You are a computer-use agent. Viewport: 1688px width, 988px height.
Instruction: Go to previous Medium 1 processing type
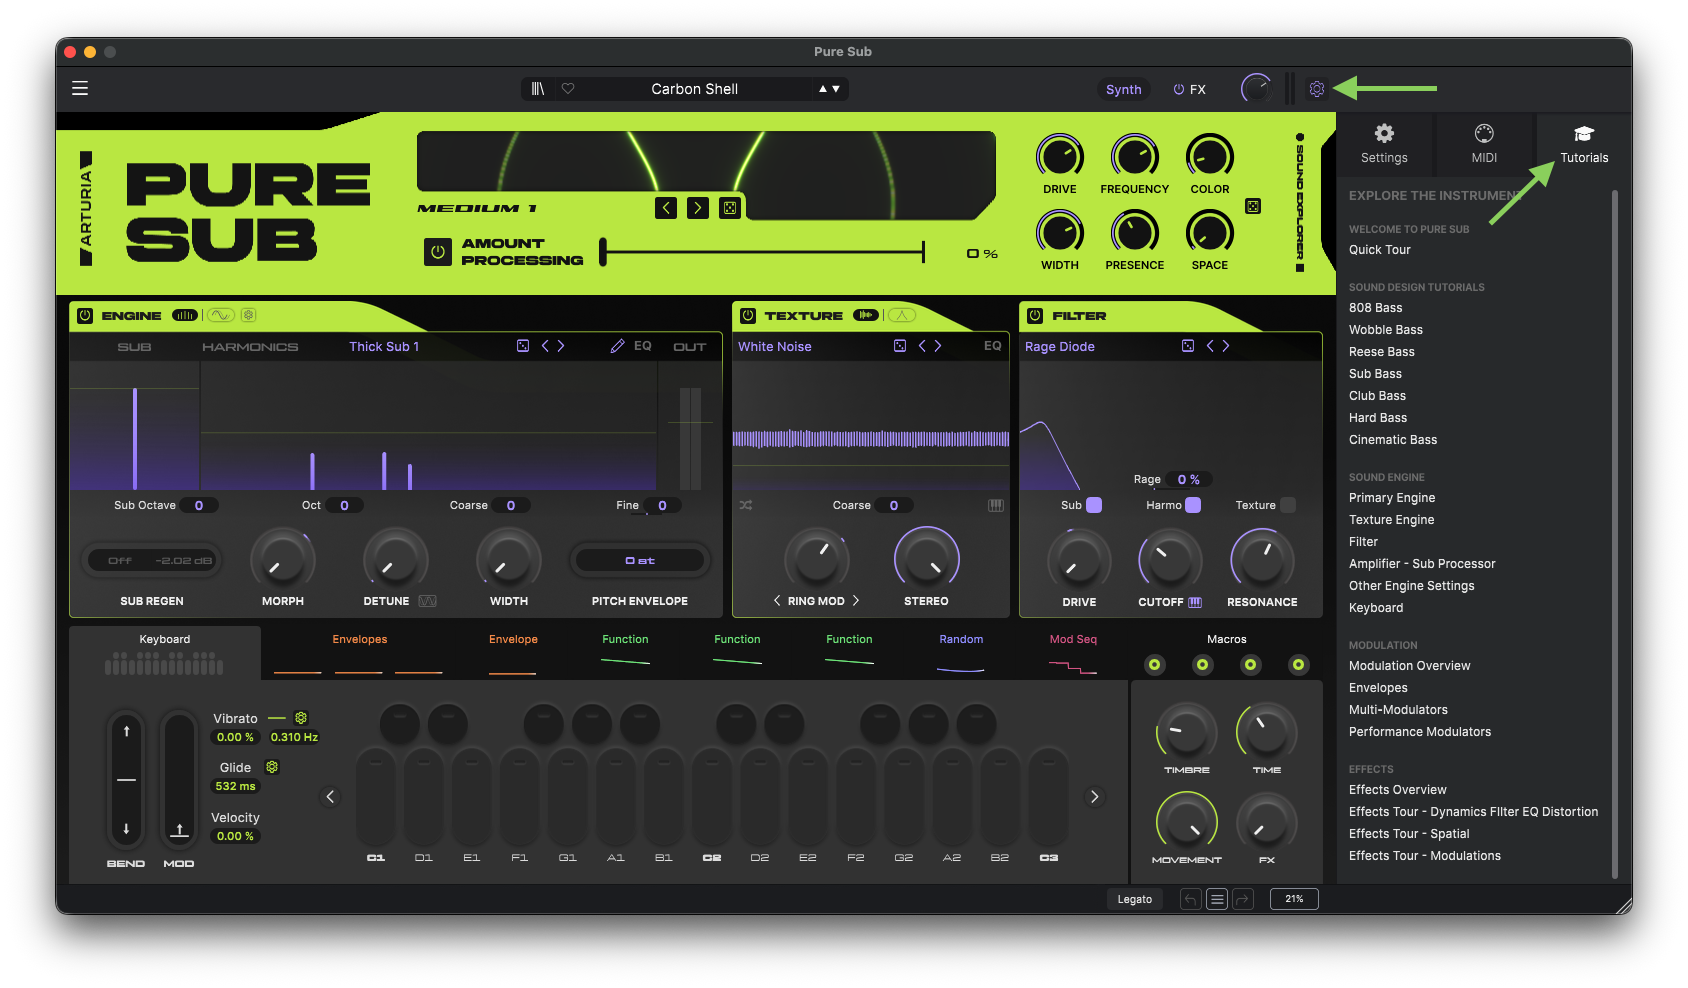666,208
